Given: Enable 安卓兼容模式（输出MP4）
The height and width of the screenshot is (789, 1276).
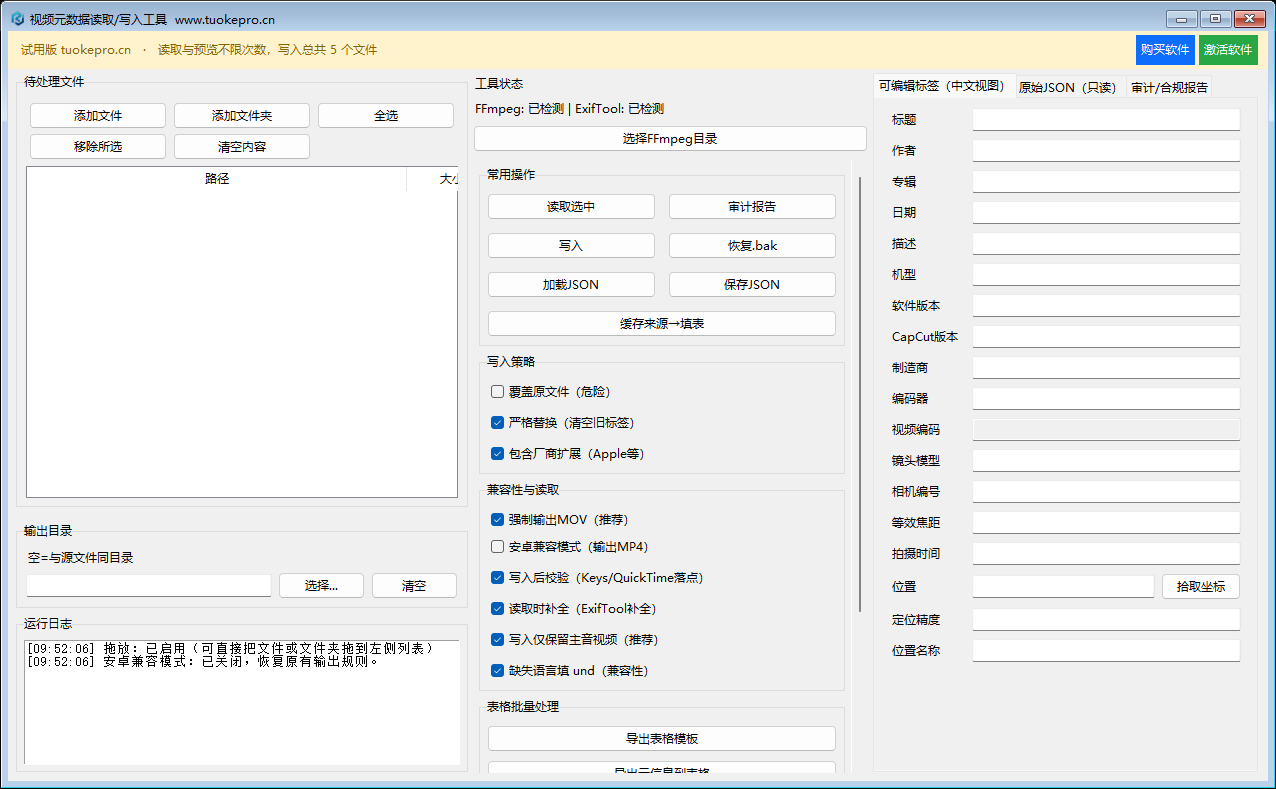Looking at the screenshot, I should pos(497,547).
